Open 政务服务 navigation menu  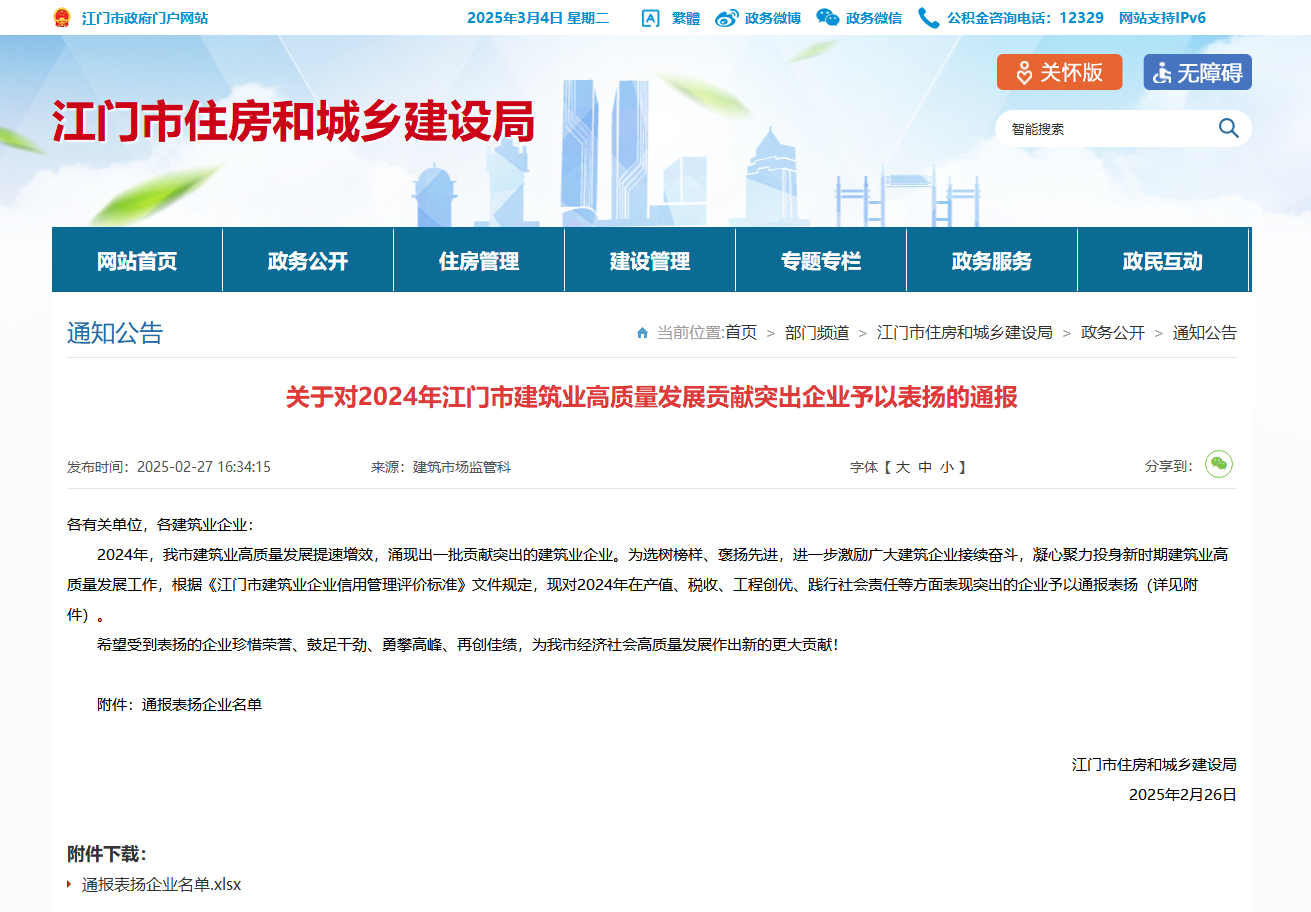[992, 260]
